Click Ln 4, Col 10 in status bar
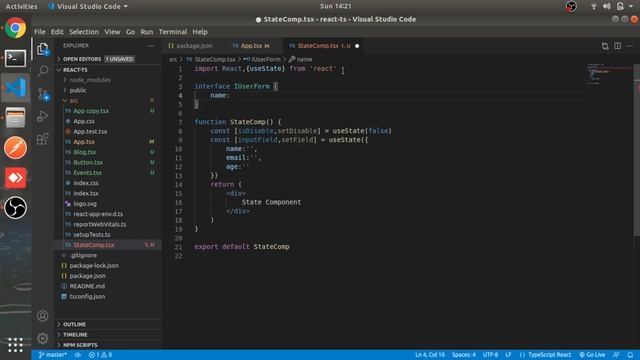This screenshot has width=640, height=360. [430, 355]
